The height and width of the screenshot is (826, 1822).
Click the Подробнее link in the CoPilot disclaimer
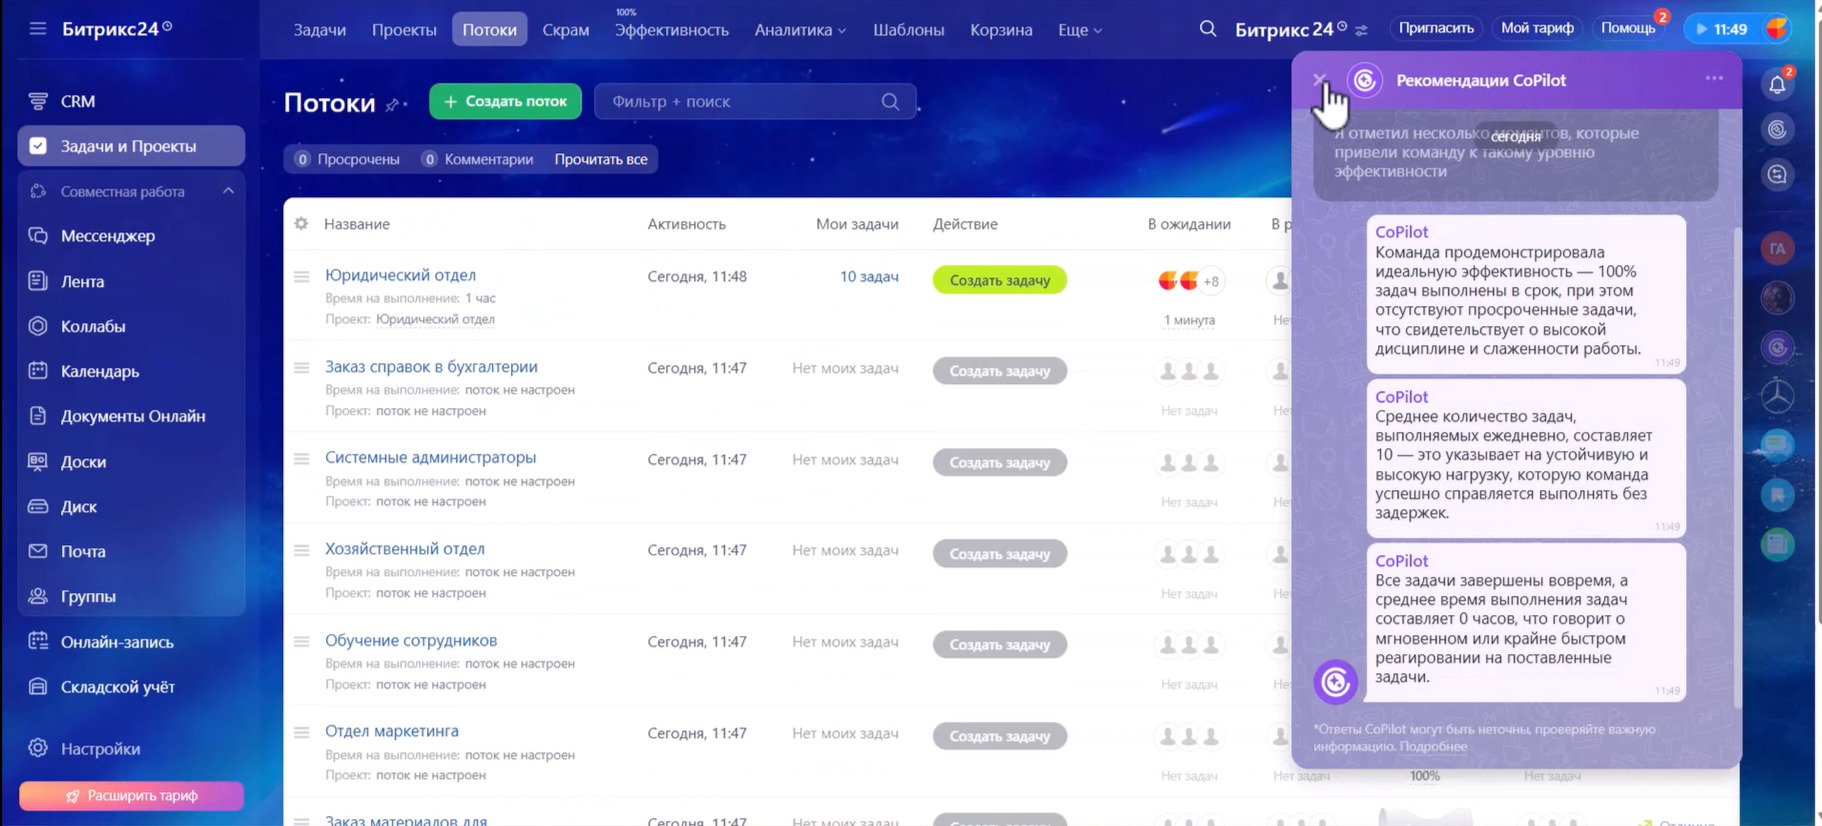pos(1433,747)
